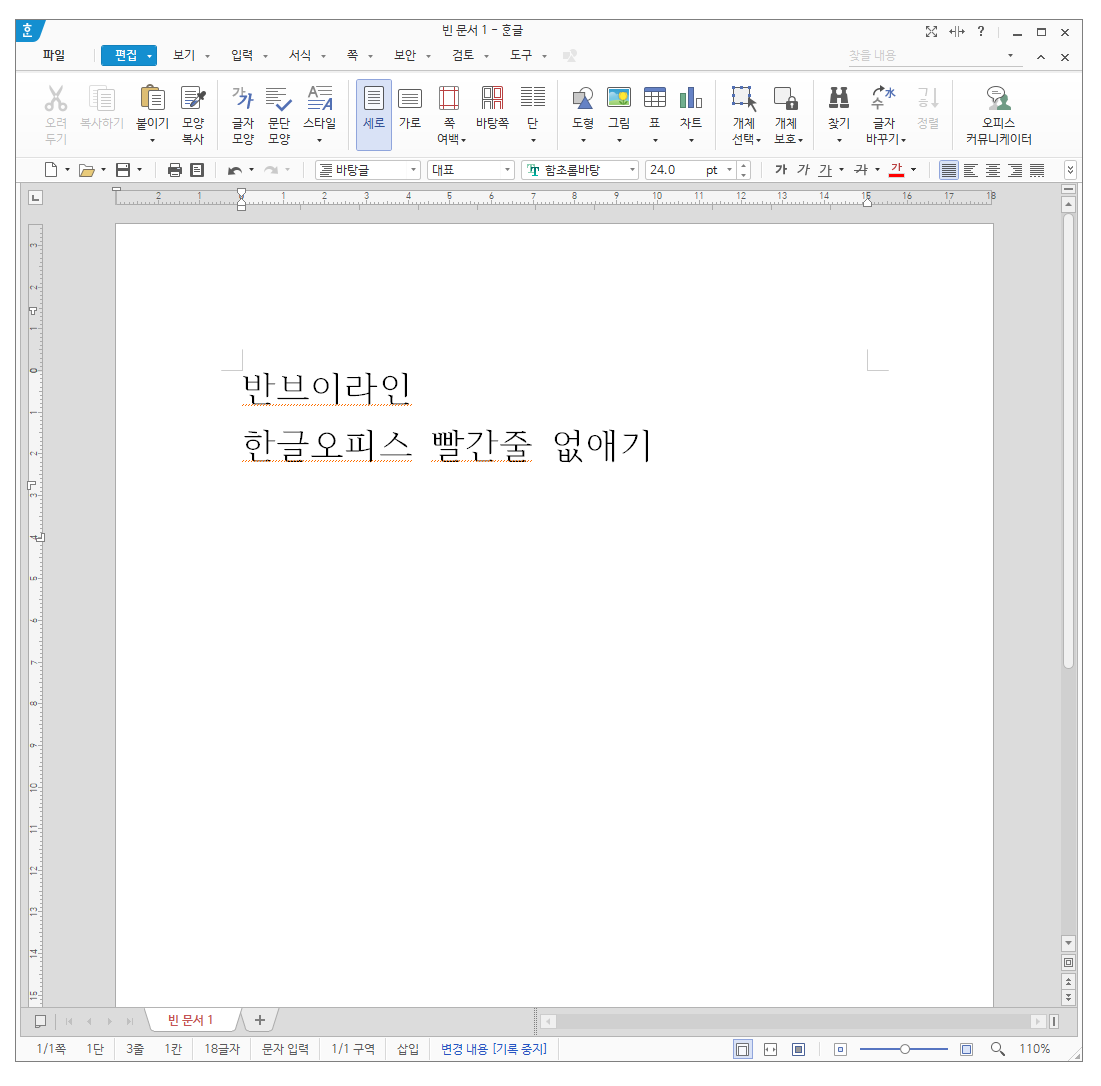
Task: Open the 입력 menu
Action: pos(242,55)
